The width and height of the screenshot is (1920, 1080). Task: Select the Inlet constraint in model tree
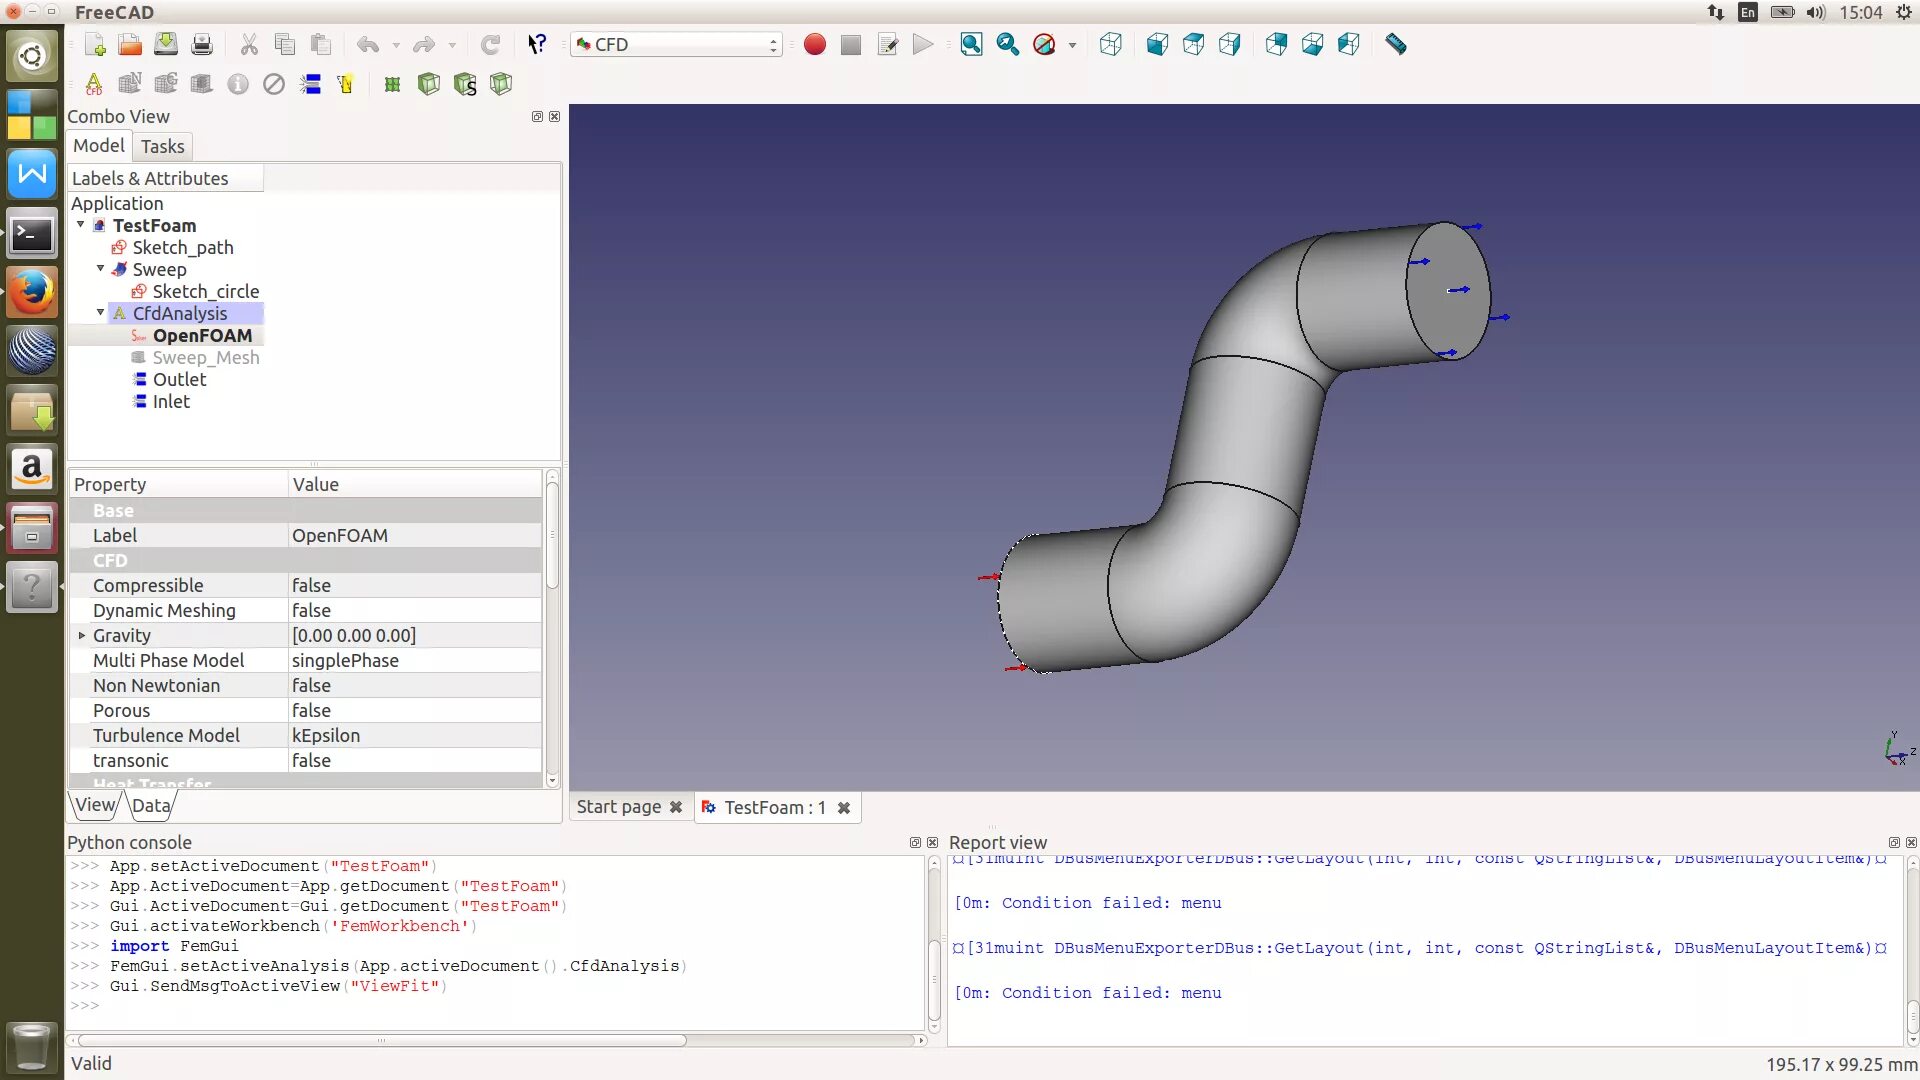click(x=170, y=402)
